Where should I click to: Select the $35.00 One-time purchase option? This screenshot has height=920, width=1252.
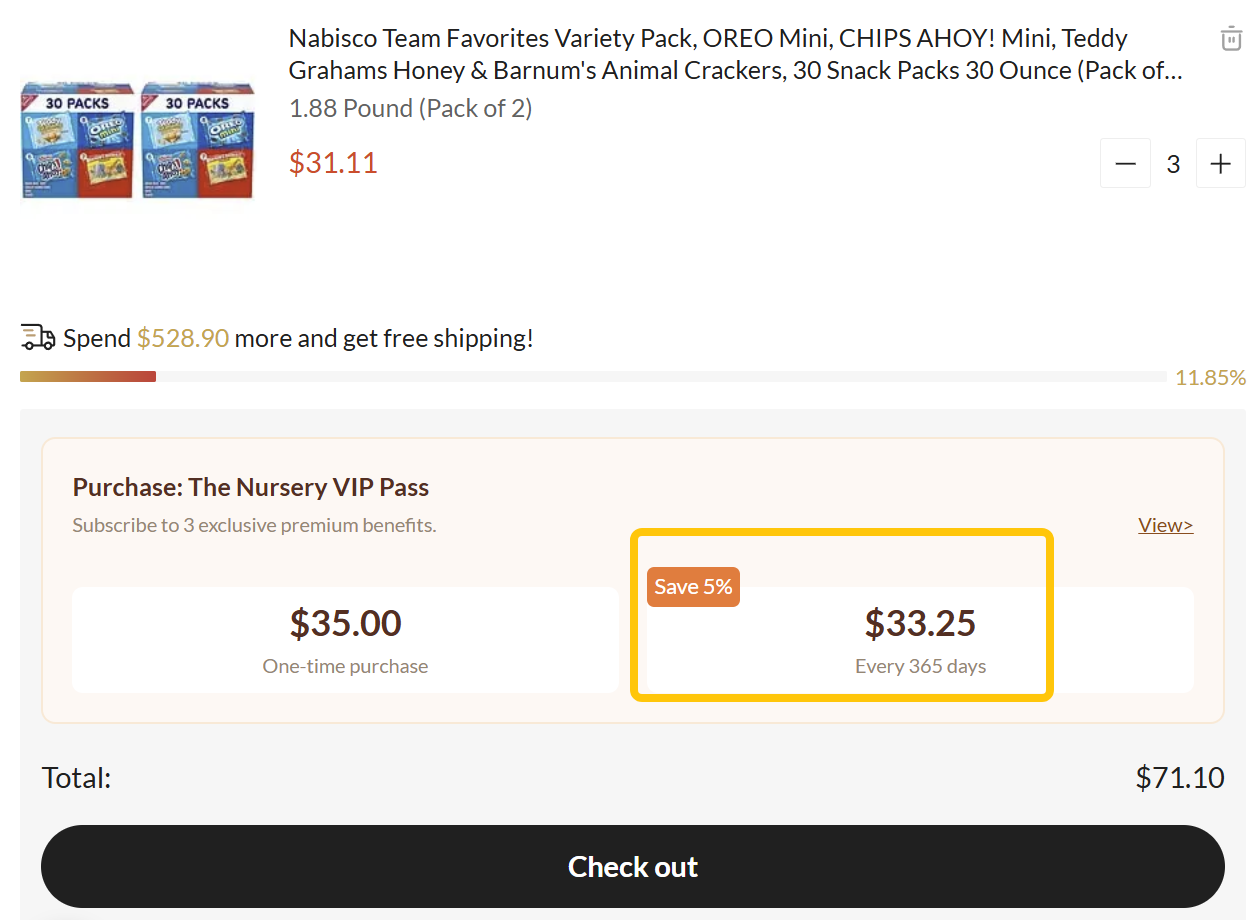click(x=345, y=640)
